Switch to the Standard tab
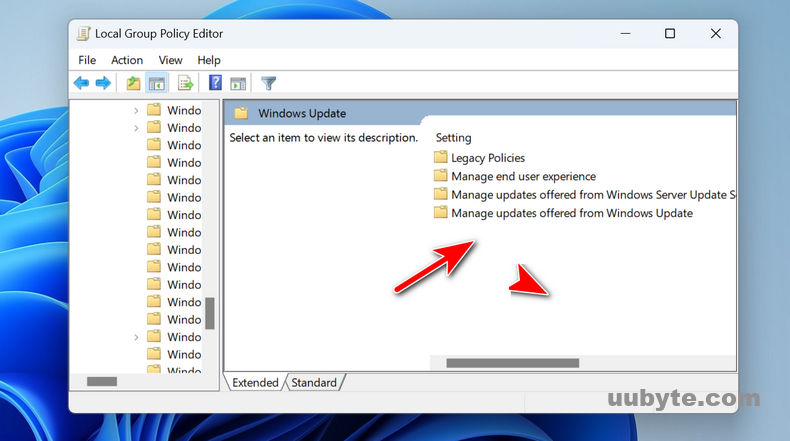This screenshot has height=441, width=790. tap(314, 383)
